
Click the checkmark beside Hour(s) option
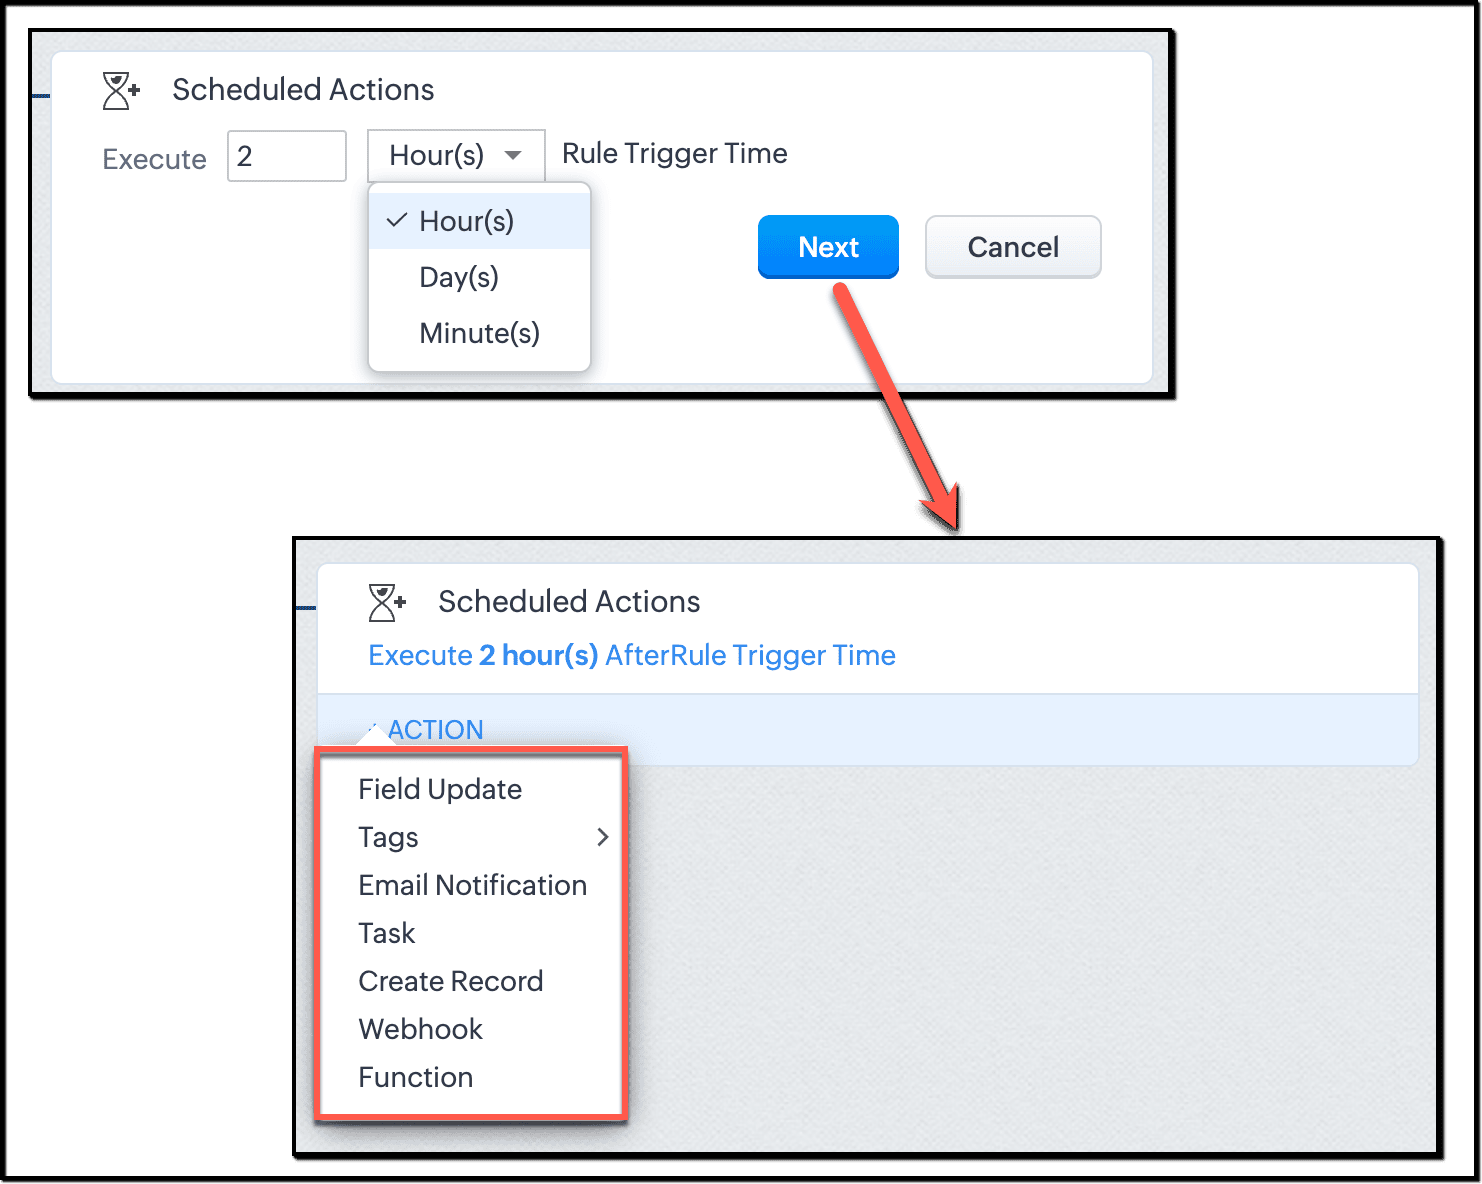pyautogui.click(x=397, y=221)
